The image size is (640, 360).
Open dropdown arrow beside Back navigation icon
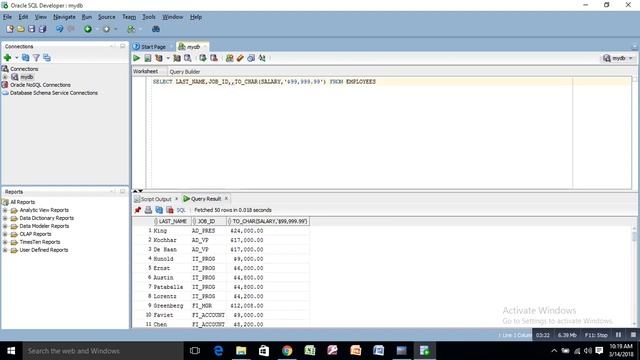97,29
